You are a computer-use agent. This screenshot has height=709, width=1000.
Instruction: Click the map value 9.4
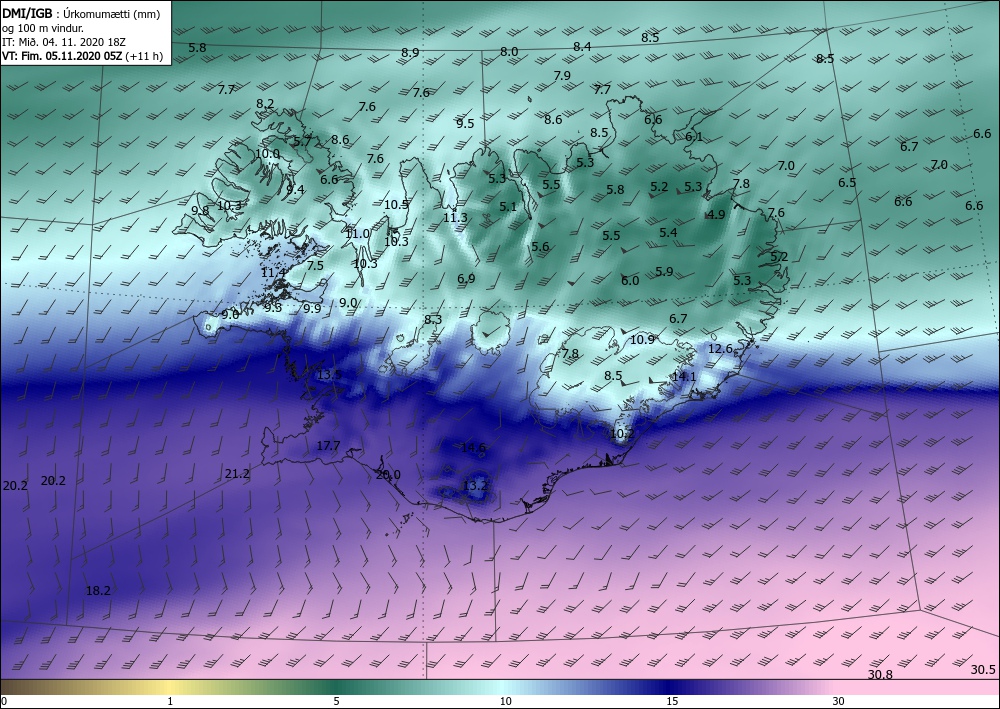pyautogui.click(x=295, y=189)
